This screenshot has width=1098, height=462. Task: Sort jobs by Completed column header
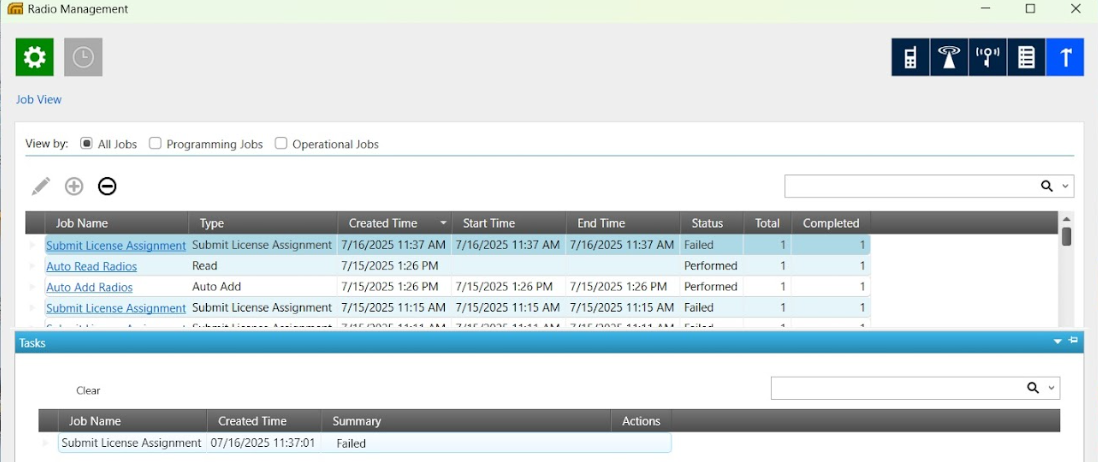831,223
